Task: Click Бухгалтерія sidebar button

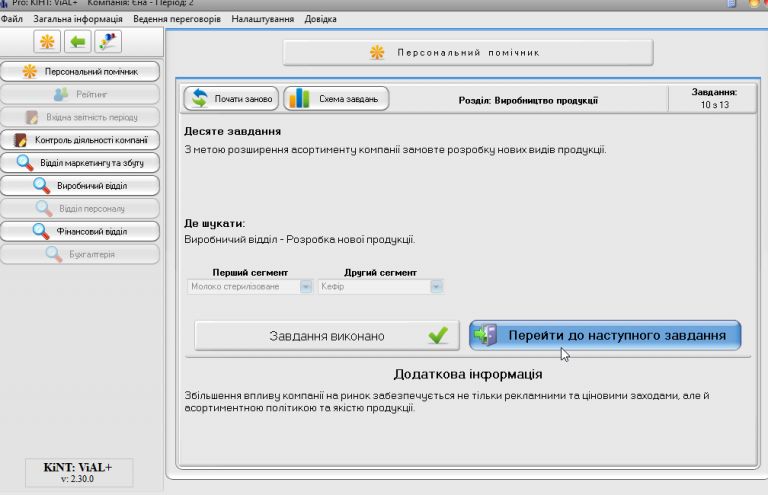Action: (x=80, y=255)
